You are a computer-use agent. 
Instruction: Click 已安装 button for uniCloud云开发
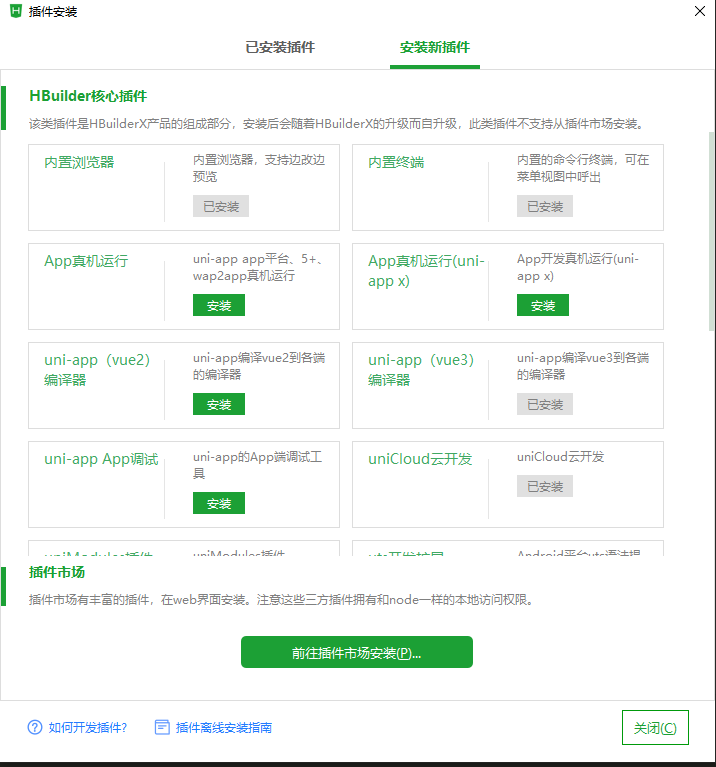[545, 486]
